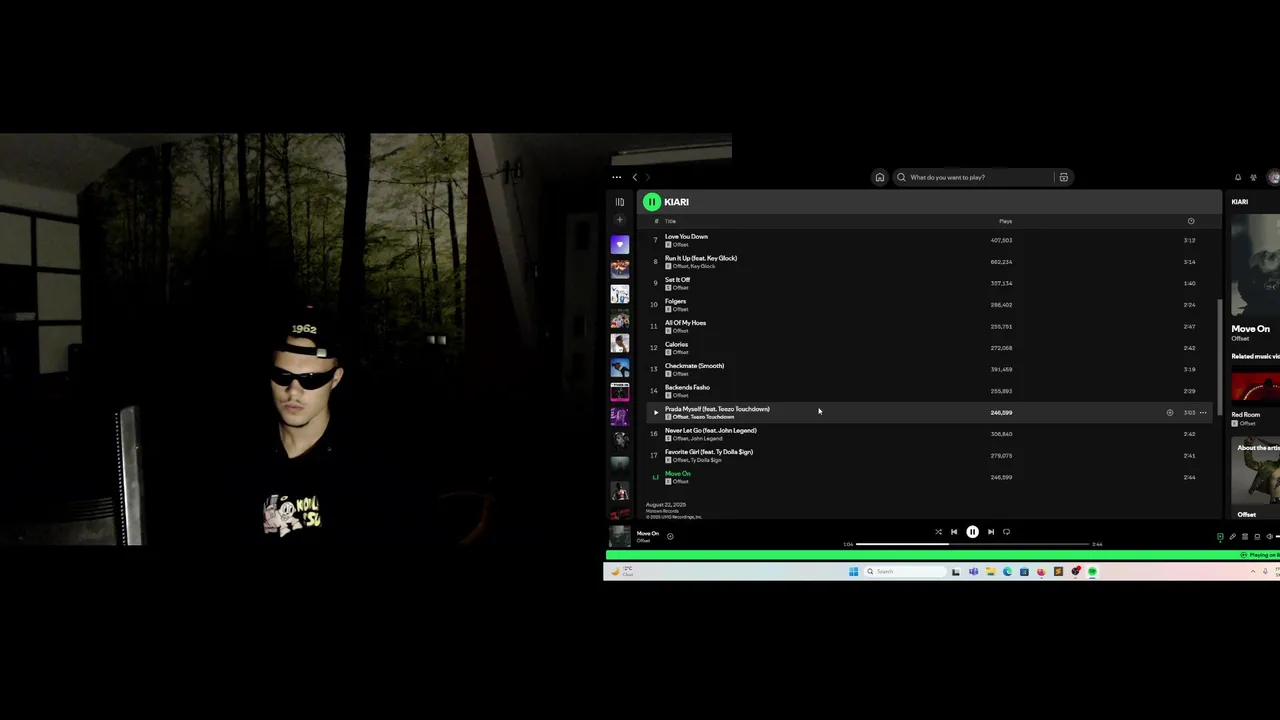Sort by the Plays column header
Image resolution: width=1280 pixels, height=720 pixels.
1005,221
